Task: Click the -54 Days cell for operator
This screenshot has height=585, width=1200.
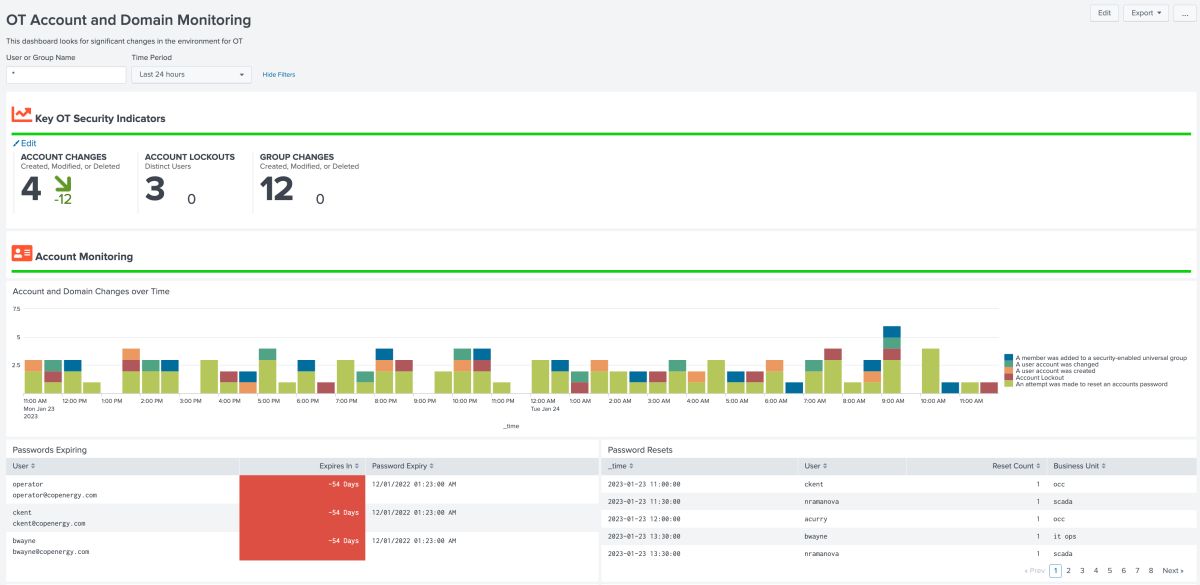Action: pyautogui.click(x=302, y=489)
